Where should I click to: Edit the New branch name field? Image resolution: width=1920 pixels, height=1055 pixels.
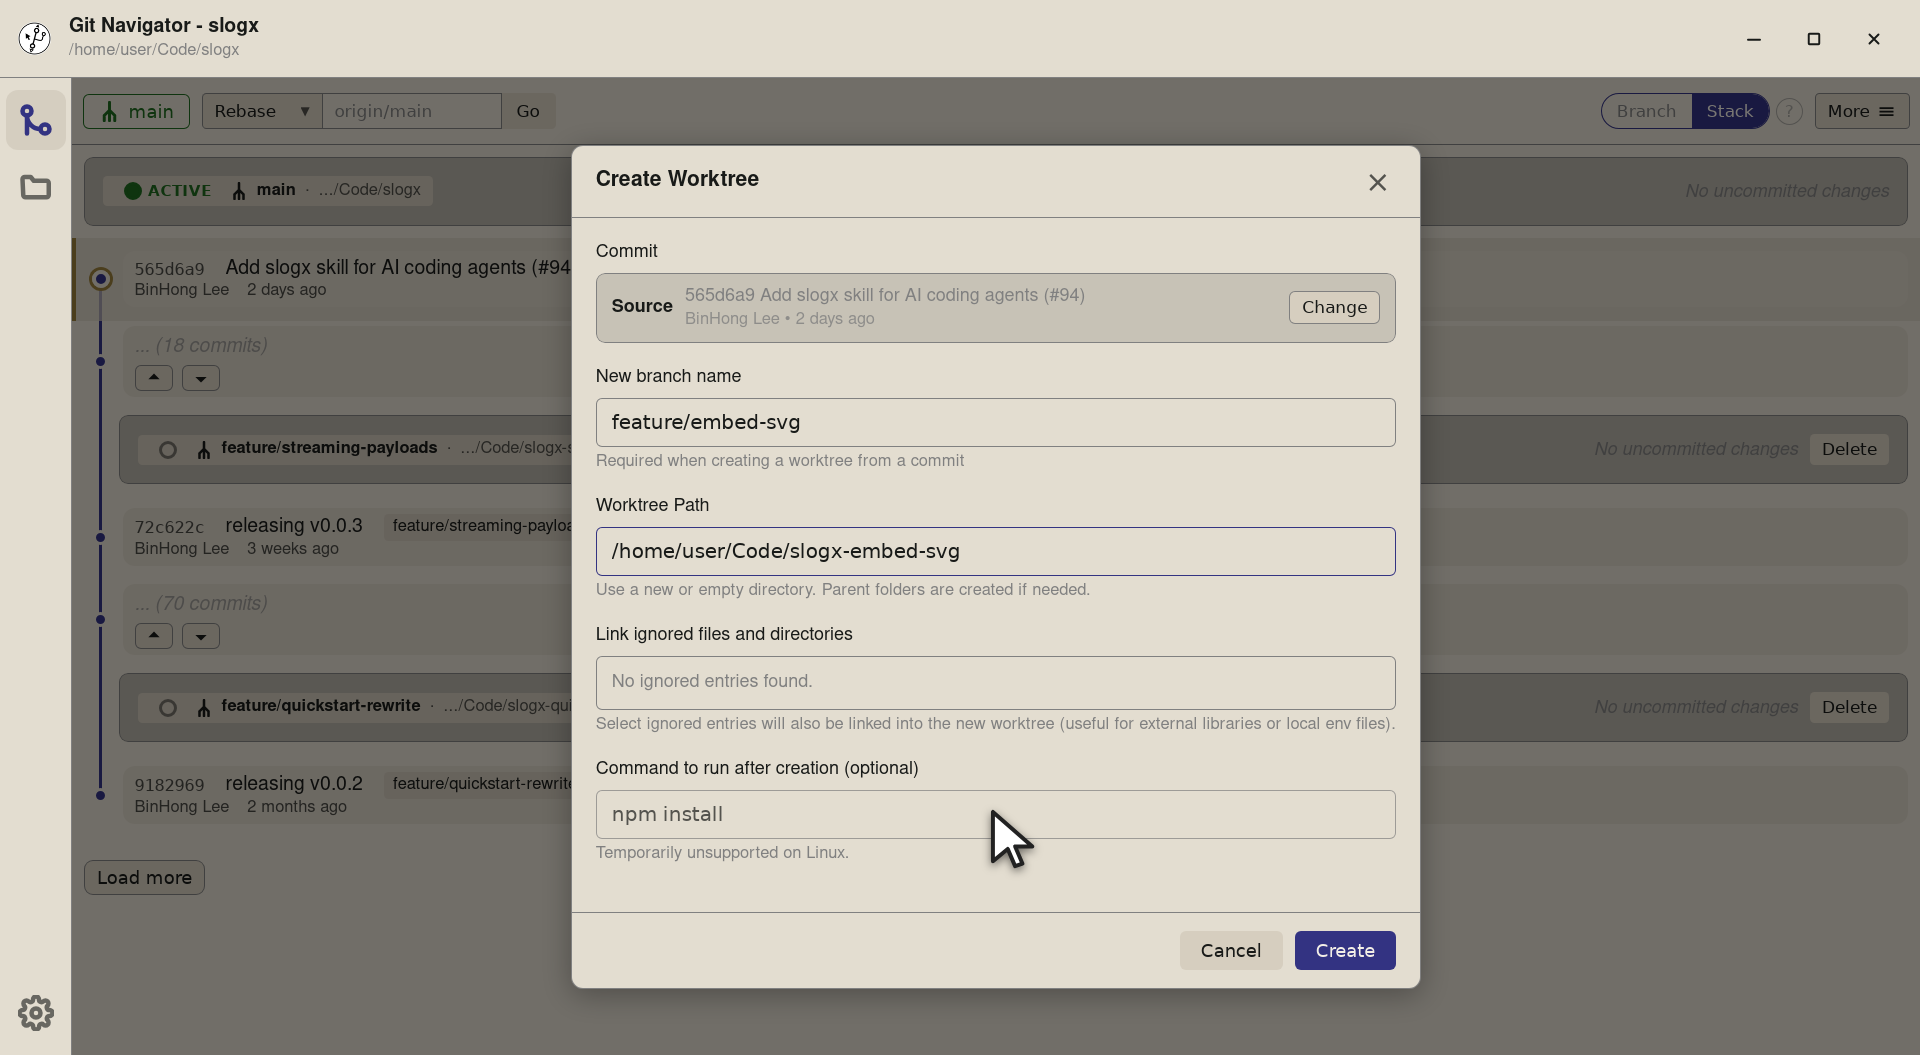tap(995, 422)
